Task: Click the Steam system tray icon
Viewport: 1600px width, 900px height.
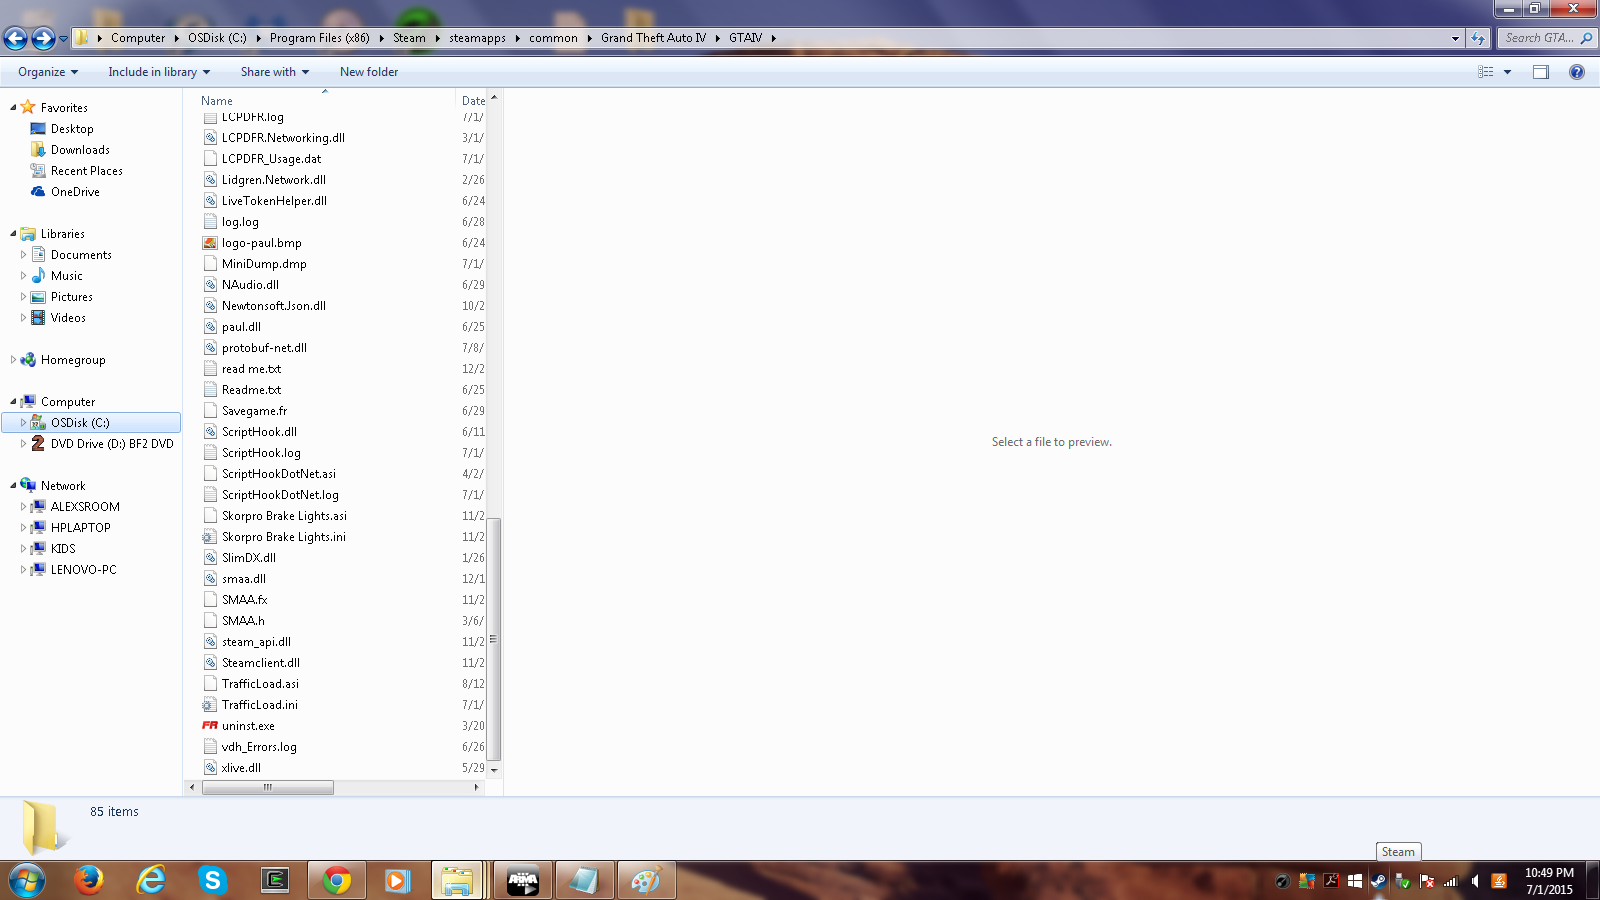Action: click(x=1378, y=881)
